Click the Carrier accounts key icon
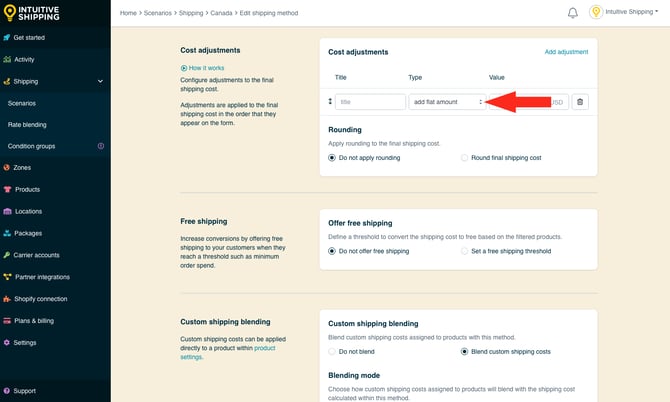 tap(6, 255)
